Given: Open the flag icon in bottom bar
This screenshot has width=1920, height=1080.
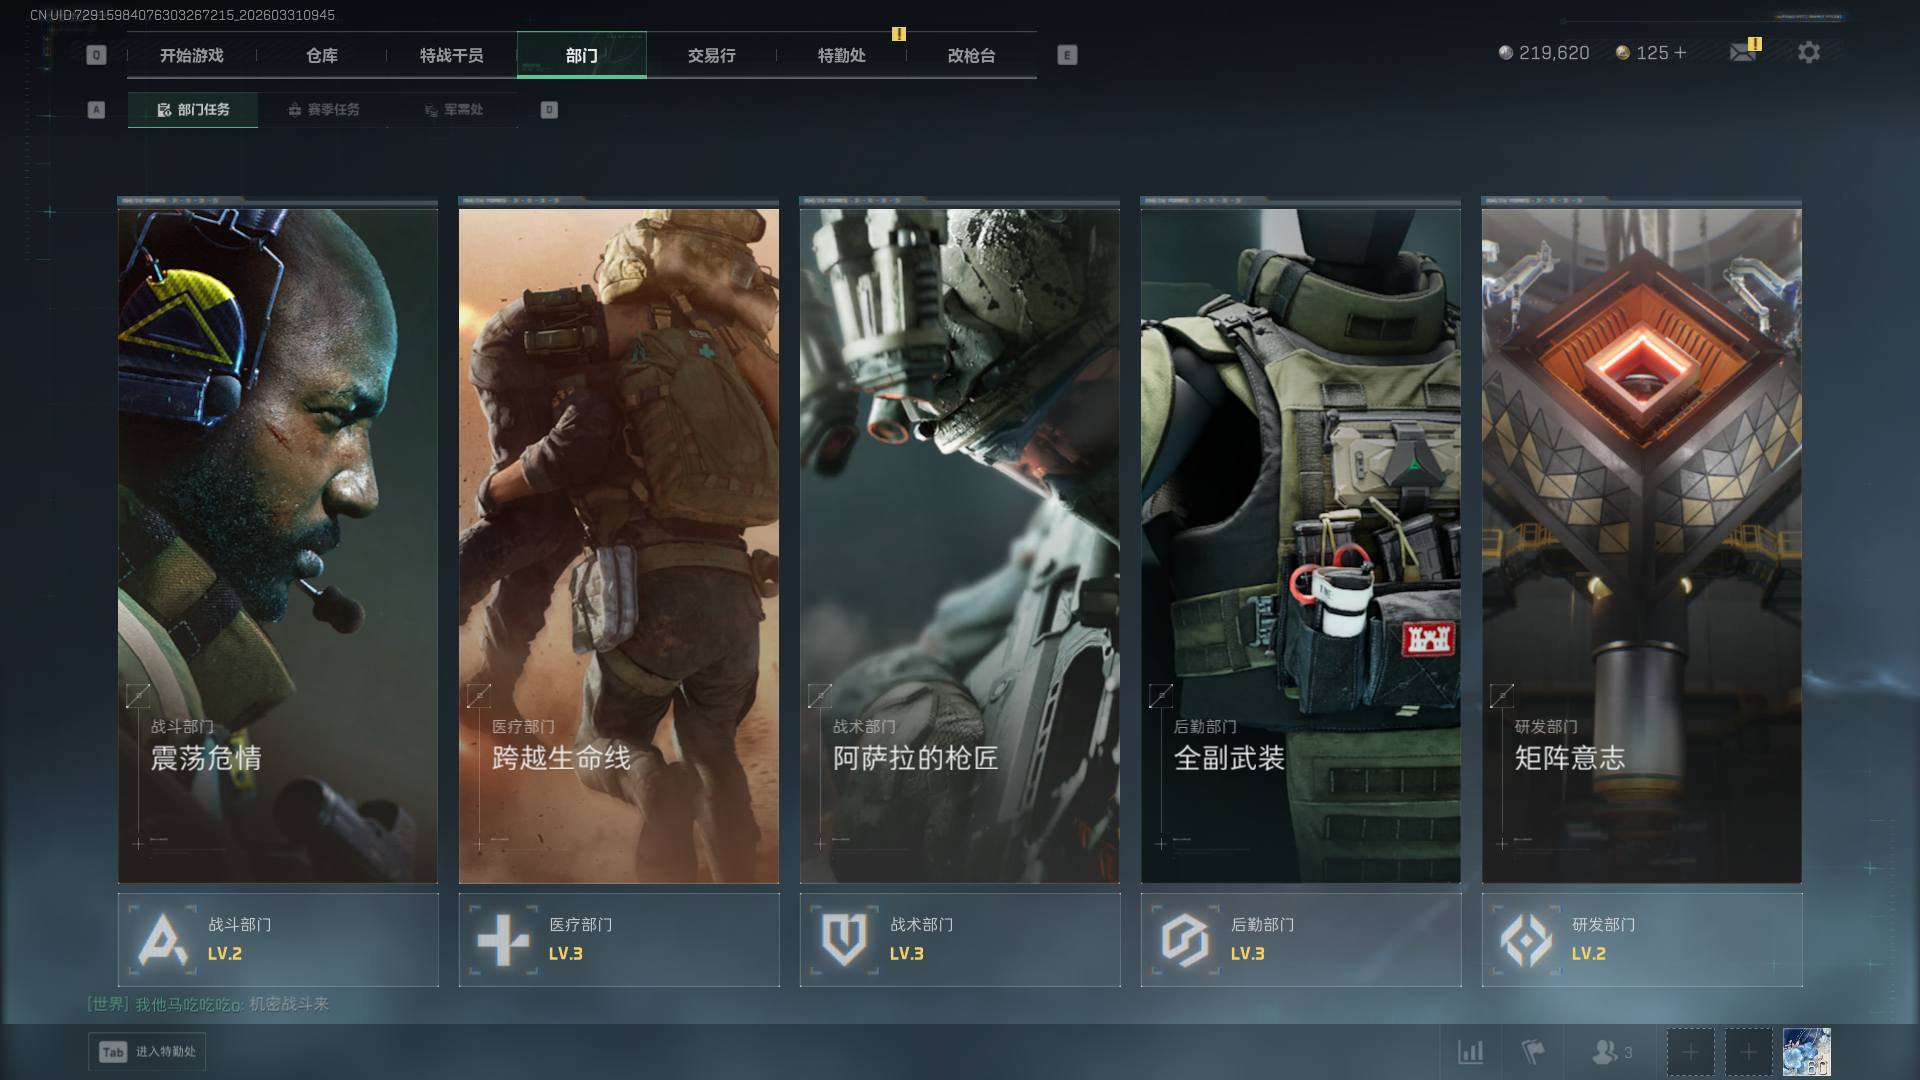Looking at the screenshot, I should pos(1532,1052).
